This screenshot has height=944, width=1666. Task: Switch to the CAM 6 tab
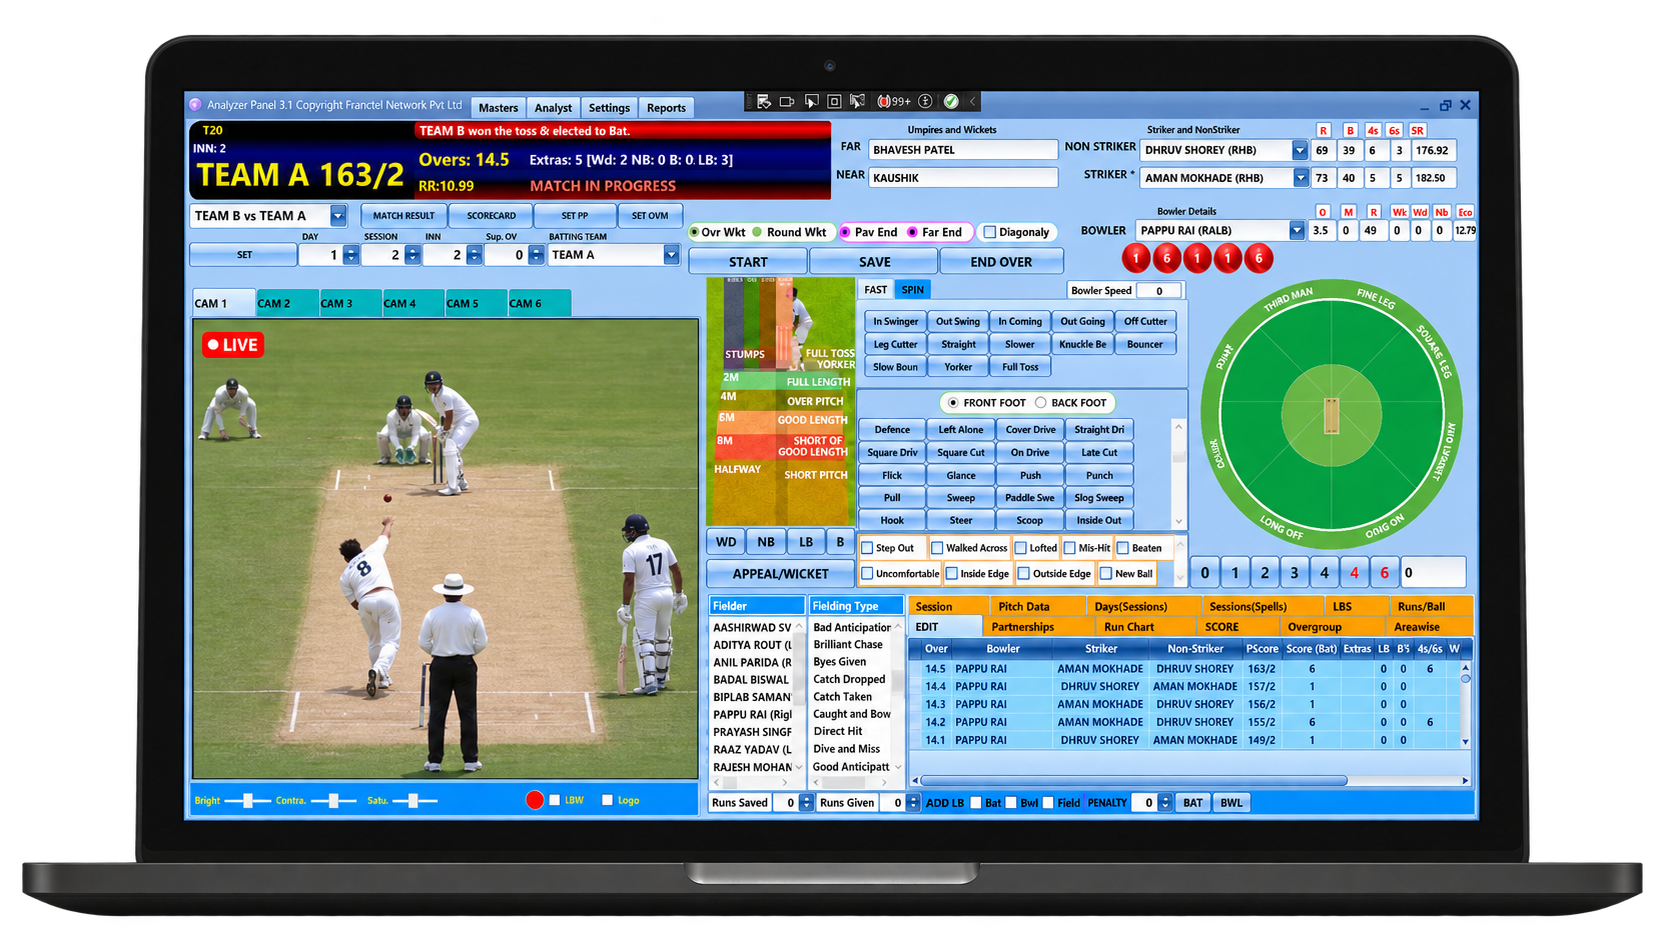(539, 303)
